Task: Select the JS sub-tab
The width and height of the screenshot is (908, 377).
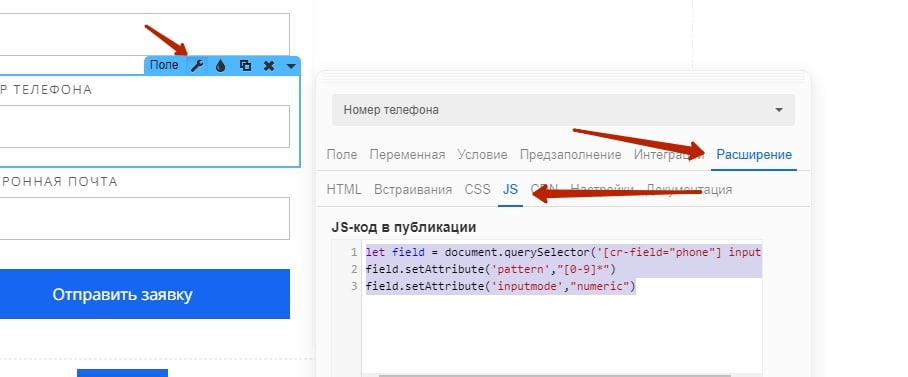Action: (x=510, y=189)
